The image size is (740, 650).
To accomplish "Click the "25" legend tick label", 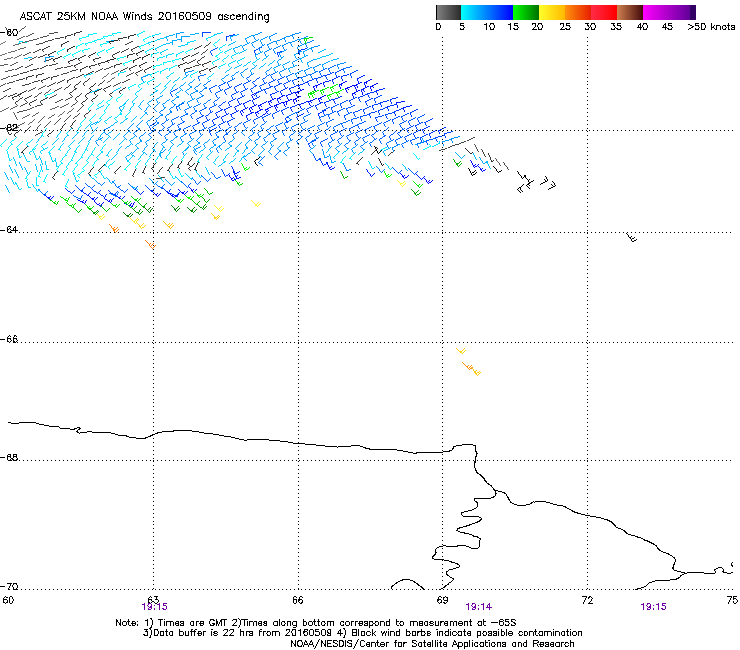I will tap(565, 27).
